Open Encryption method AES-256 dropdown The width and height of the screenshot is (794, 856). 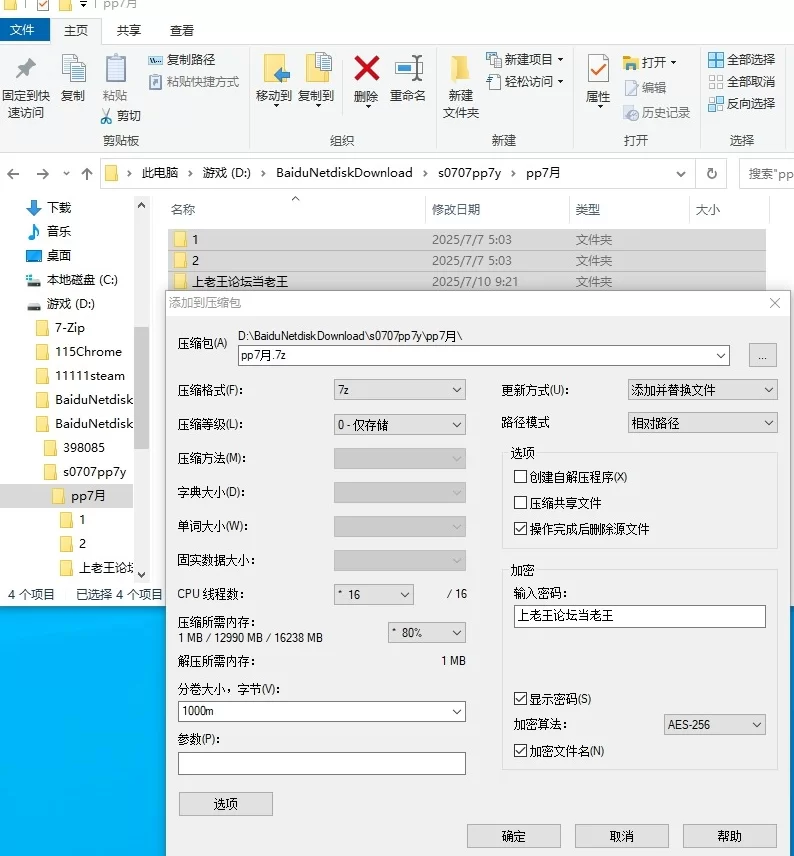click(x=714, y=724)
